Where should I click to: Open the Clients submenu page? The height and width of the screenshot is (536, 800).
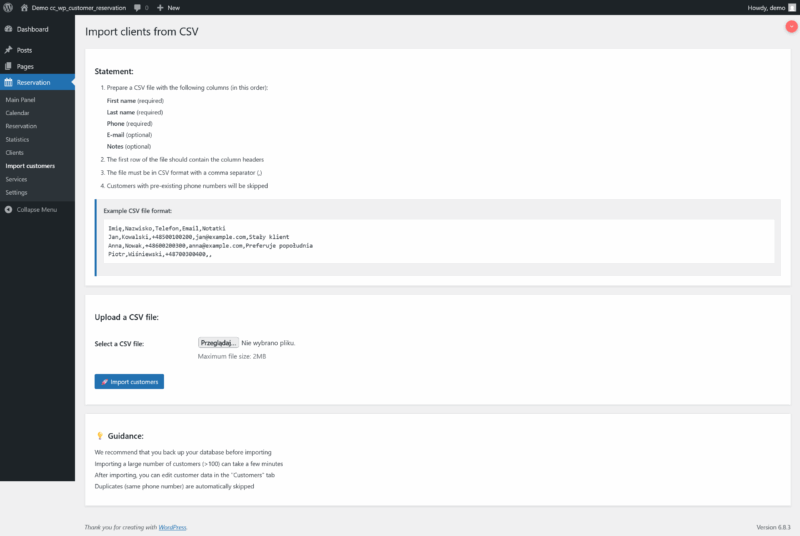pyautogui.click(x=15, y=153)
